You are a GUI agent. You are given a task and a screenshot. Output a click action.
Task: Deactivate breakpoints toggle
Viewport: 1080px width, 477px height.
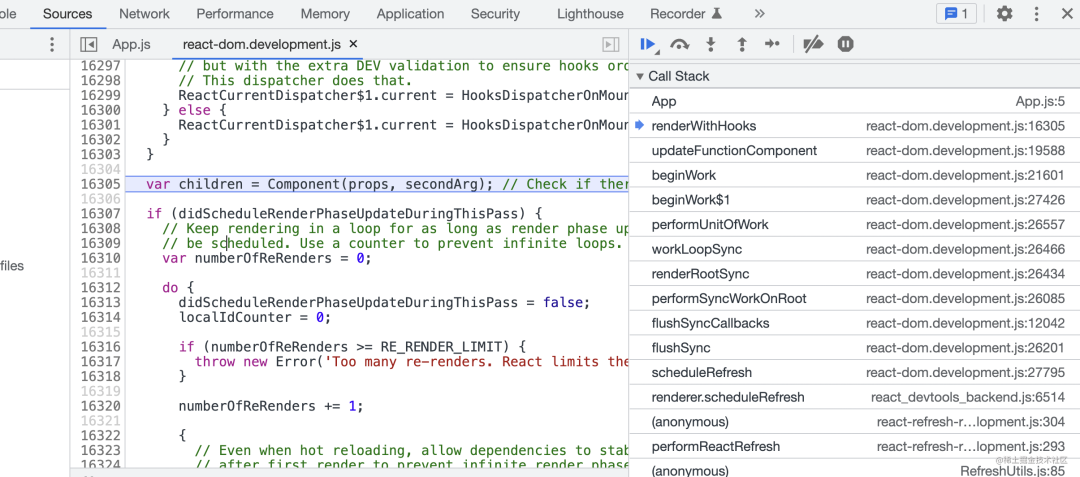[x=813, y=45]
